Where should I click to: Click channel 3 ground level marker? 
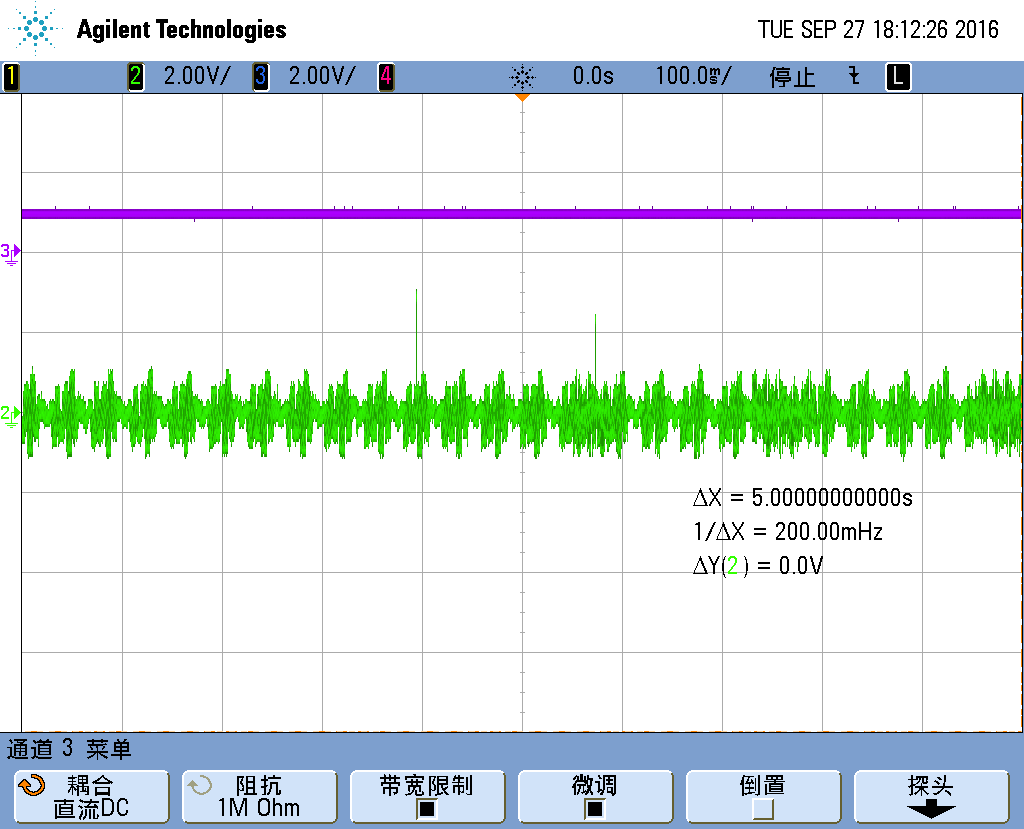[x=10, y=253]
